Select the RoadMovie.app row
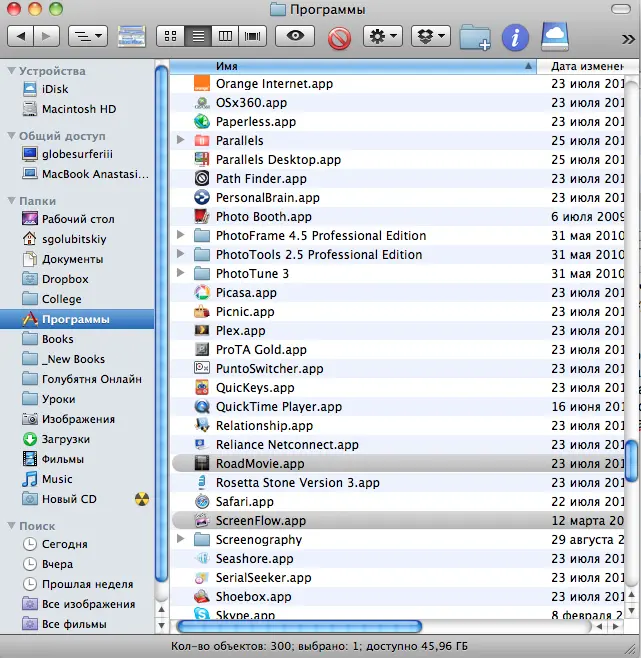This screenshot has width=641, height=658. click(397, 463)
